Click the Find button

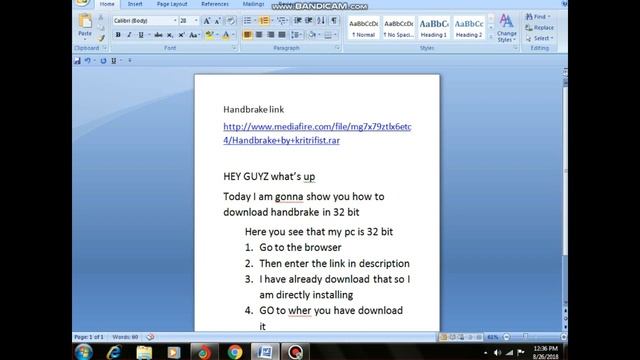(x=538, y=17)
